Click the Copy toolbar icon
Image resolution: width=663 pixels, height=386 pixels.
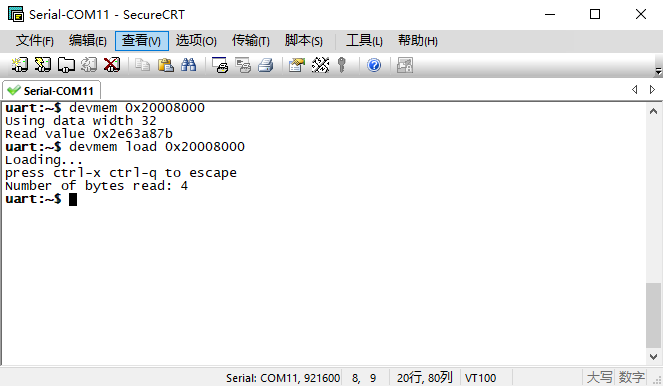coord(142,65)
